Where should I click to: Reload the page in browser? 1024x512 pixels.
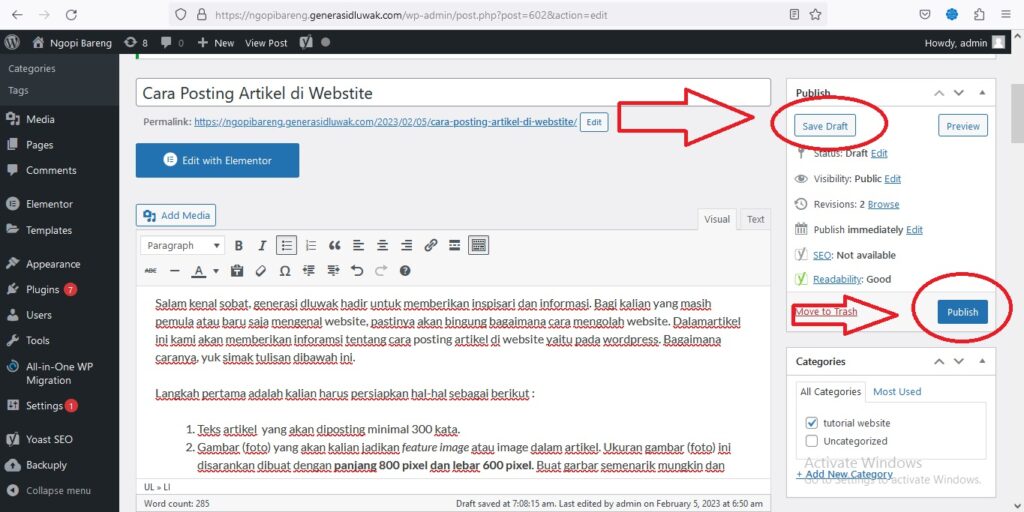point(72,14)
